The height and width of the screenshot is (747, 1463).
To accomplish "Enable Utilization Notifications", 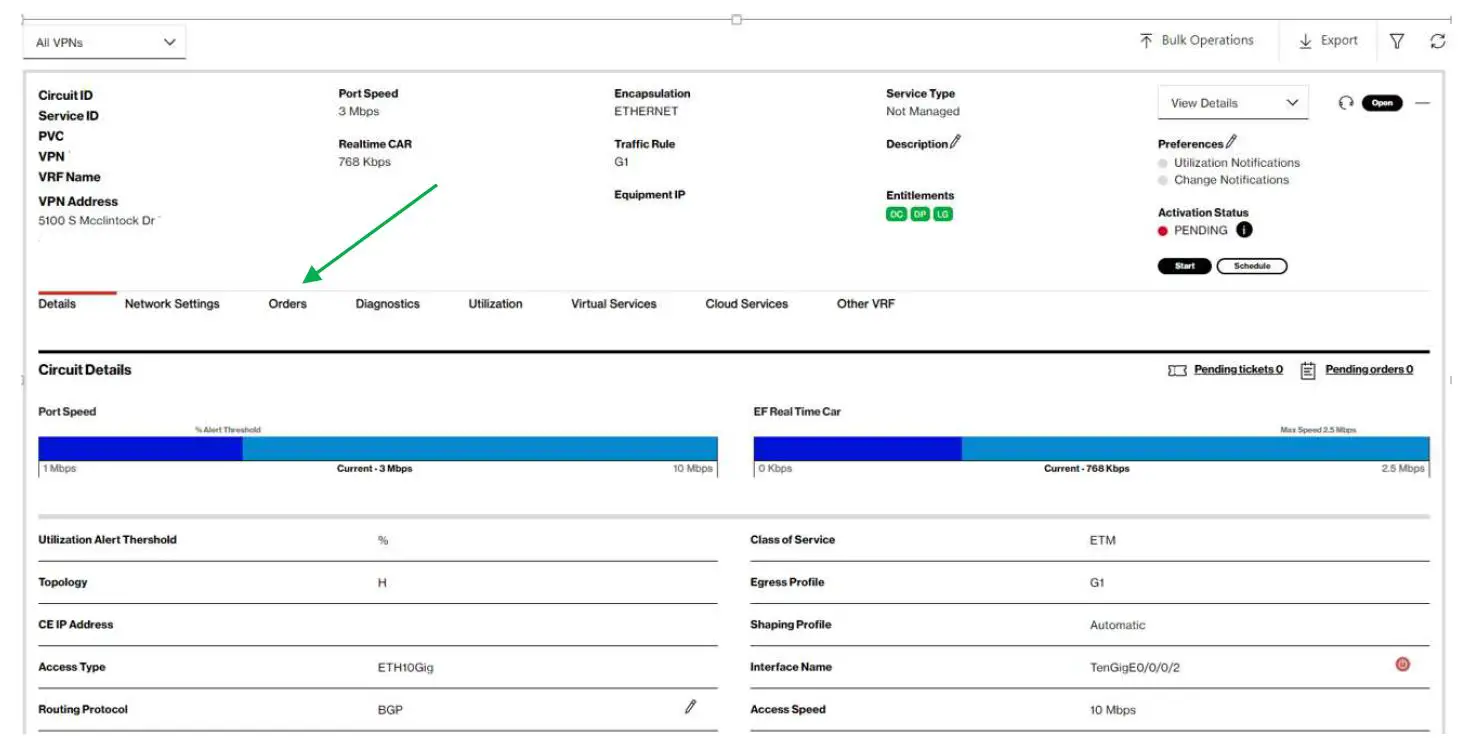I will point(1162,163).
